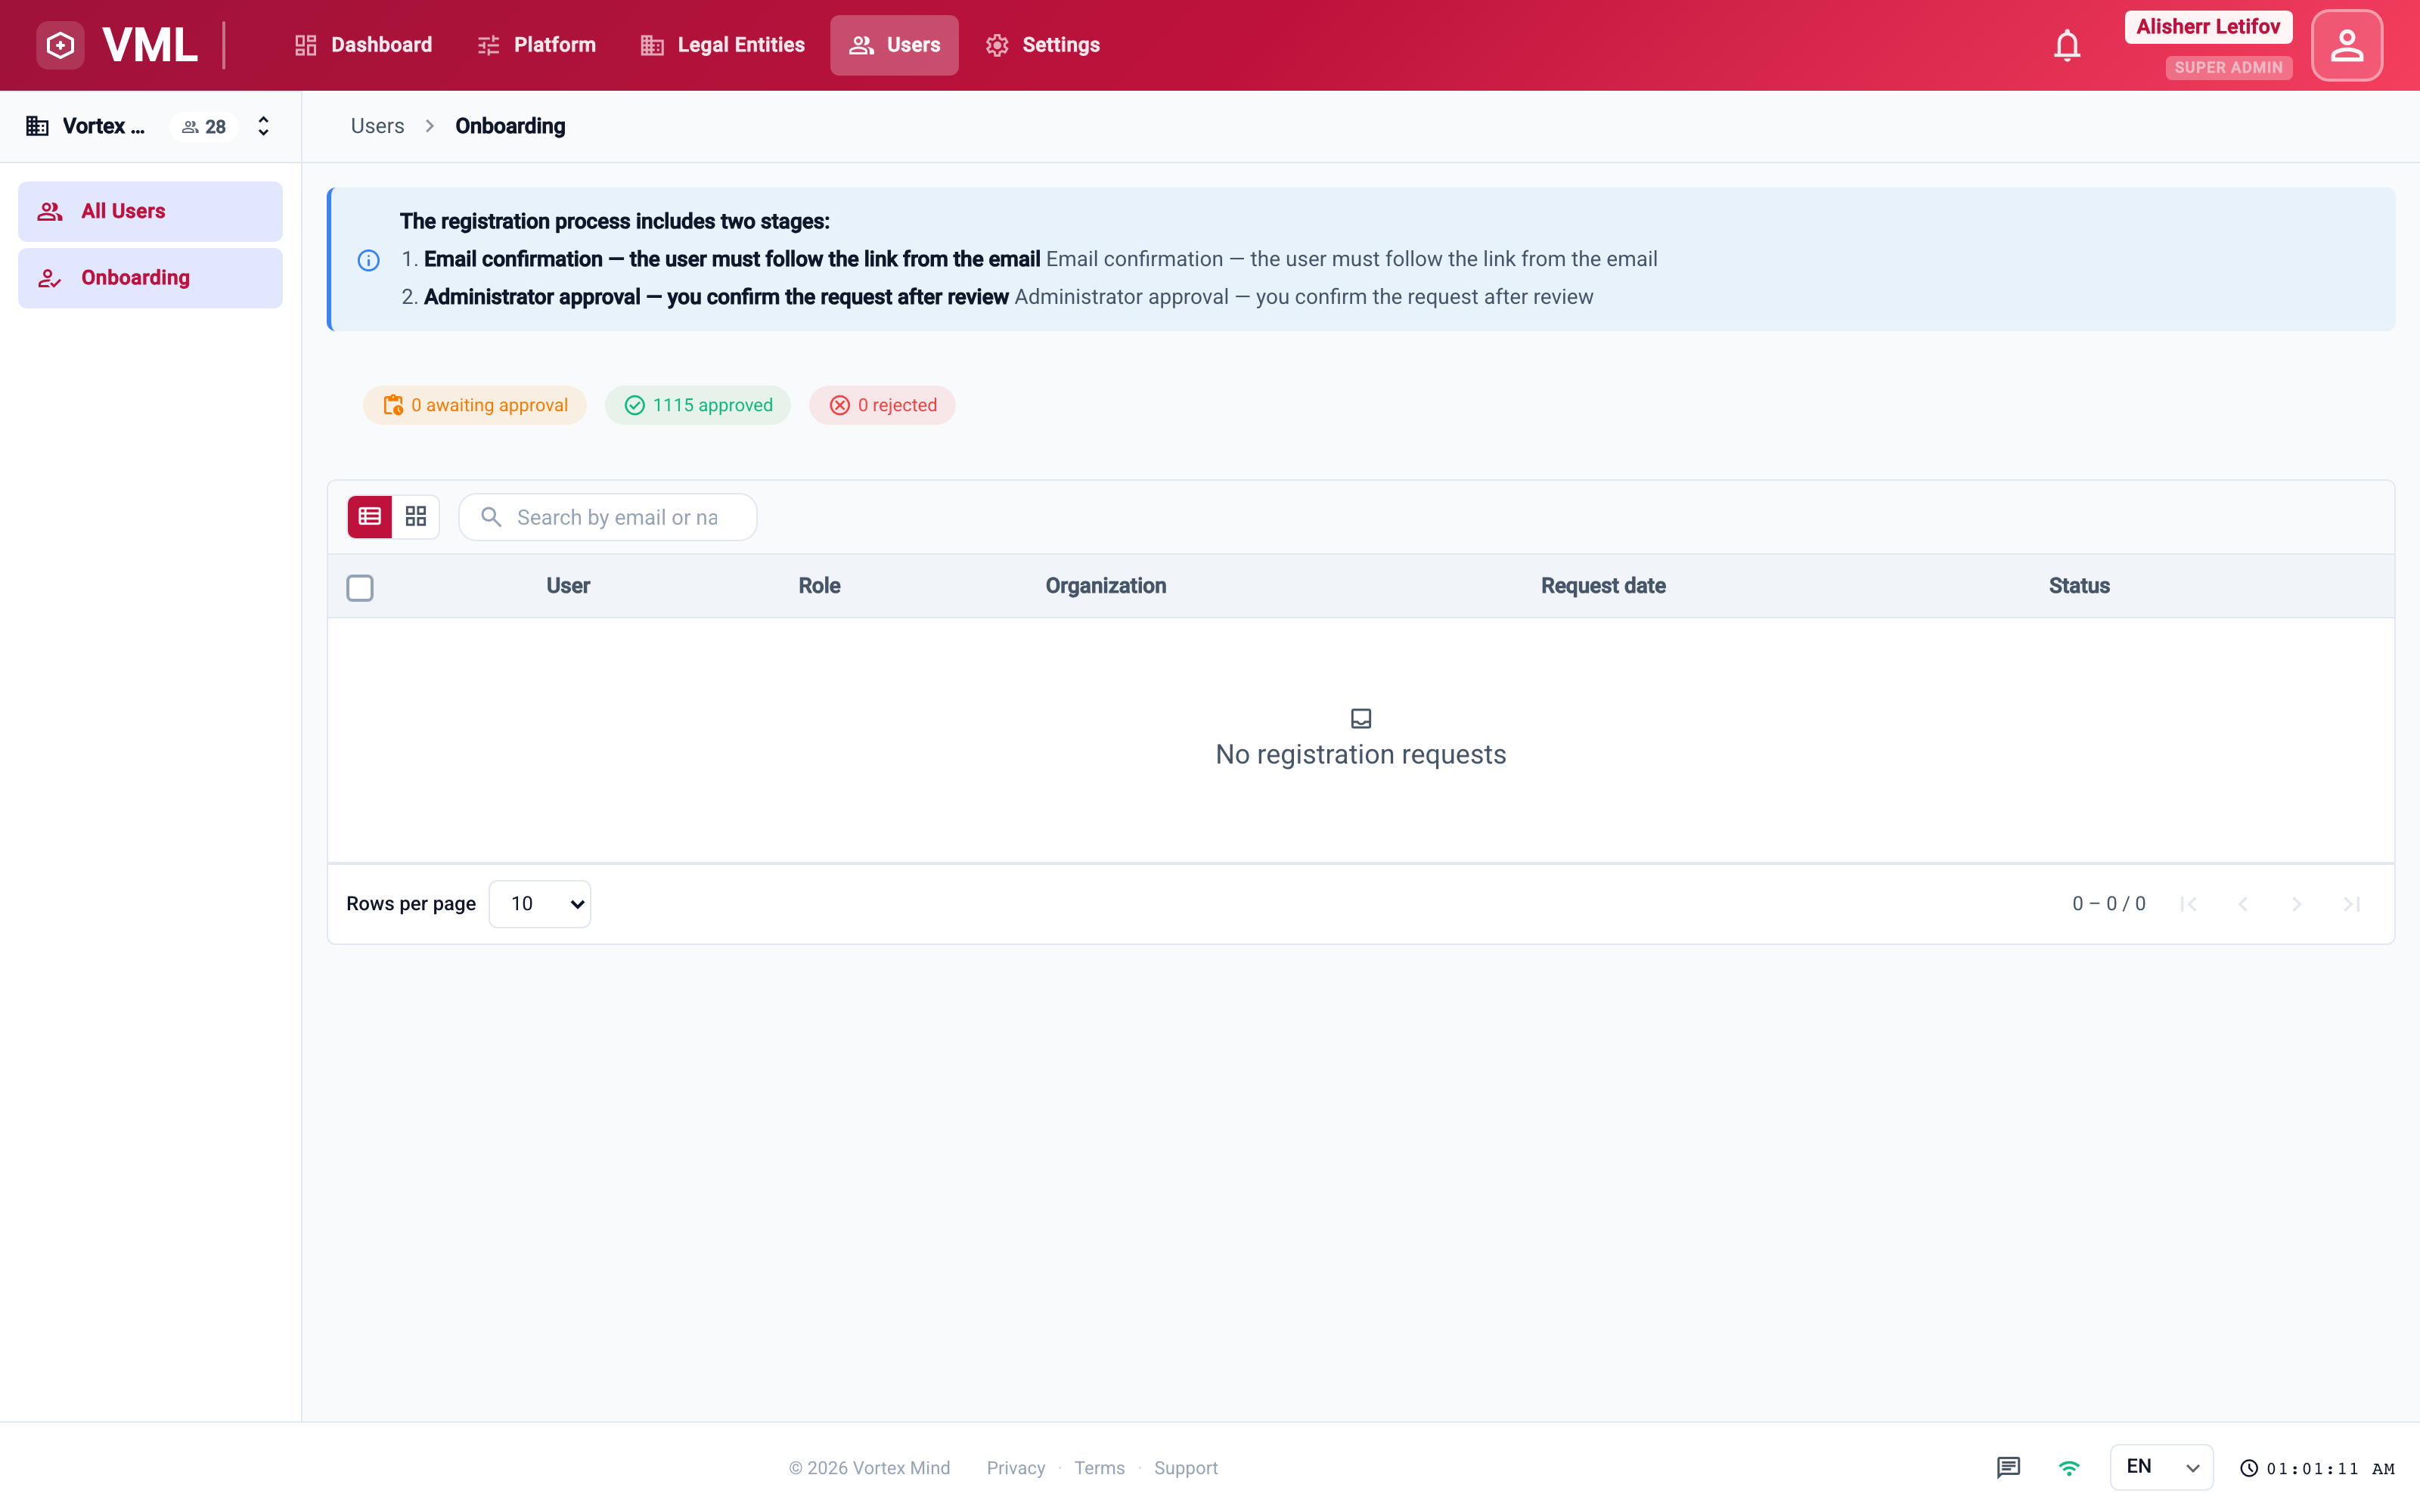This screenshot has height=1512, width=2420.
Task: Click the Role column header
Action: pos(819,586)
